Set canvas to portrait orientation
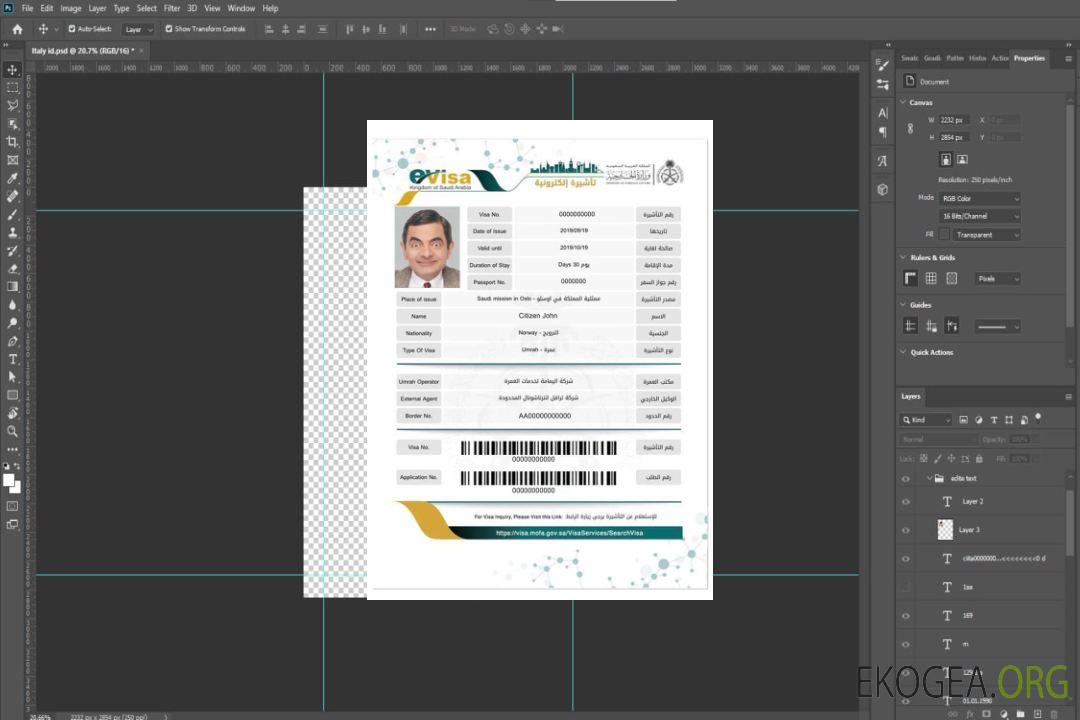Image resolution: width=1080 pixels, height=720 pixels. point(946,160)
